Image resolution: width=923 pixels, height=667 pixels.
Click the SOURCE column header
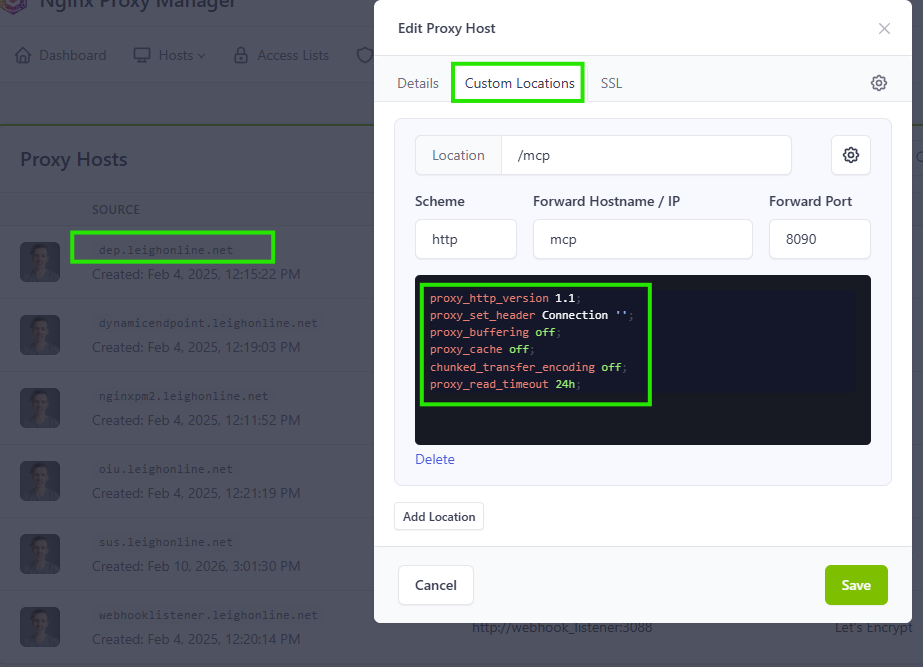click(116, 210)
